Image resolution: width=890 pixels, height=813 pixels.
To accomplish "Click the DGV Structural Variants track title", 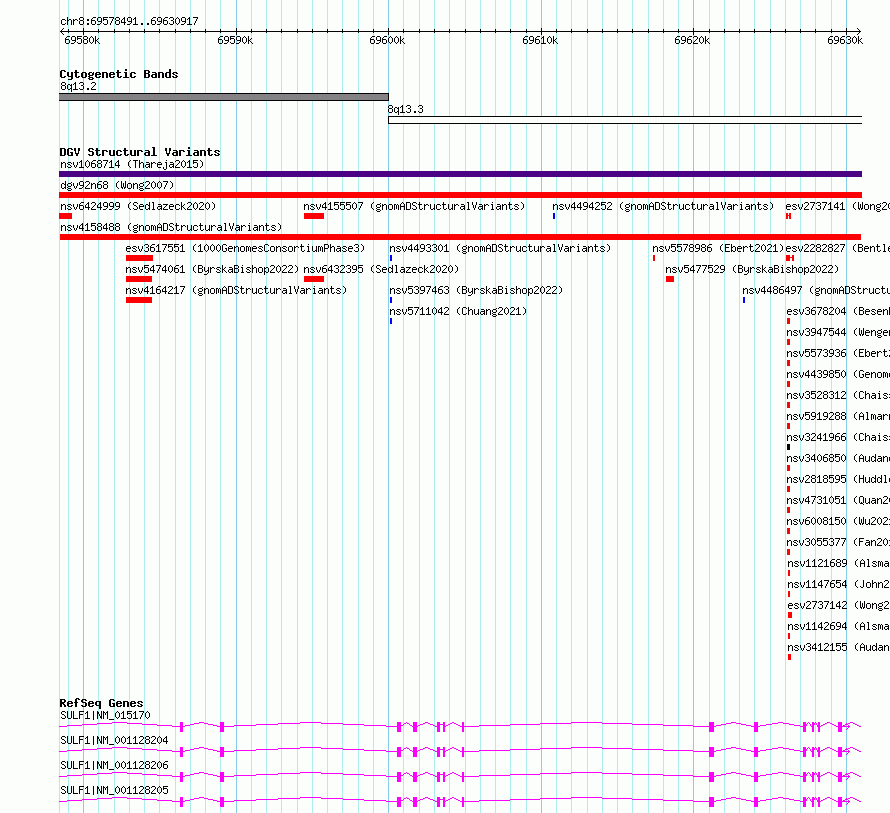I will [140, 152].
